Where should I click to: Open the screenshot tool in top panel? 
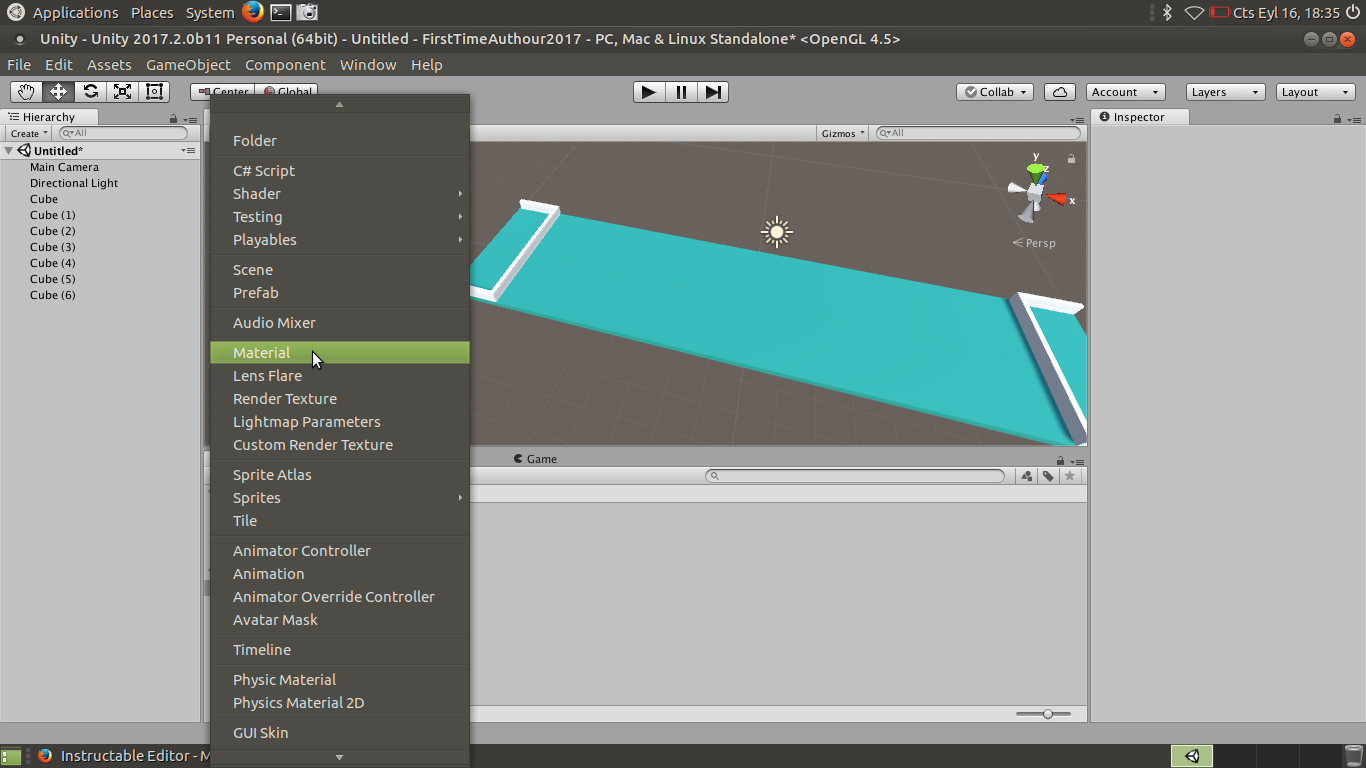coord(308,12)
